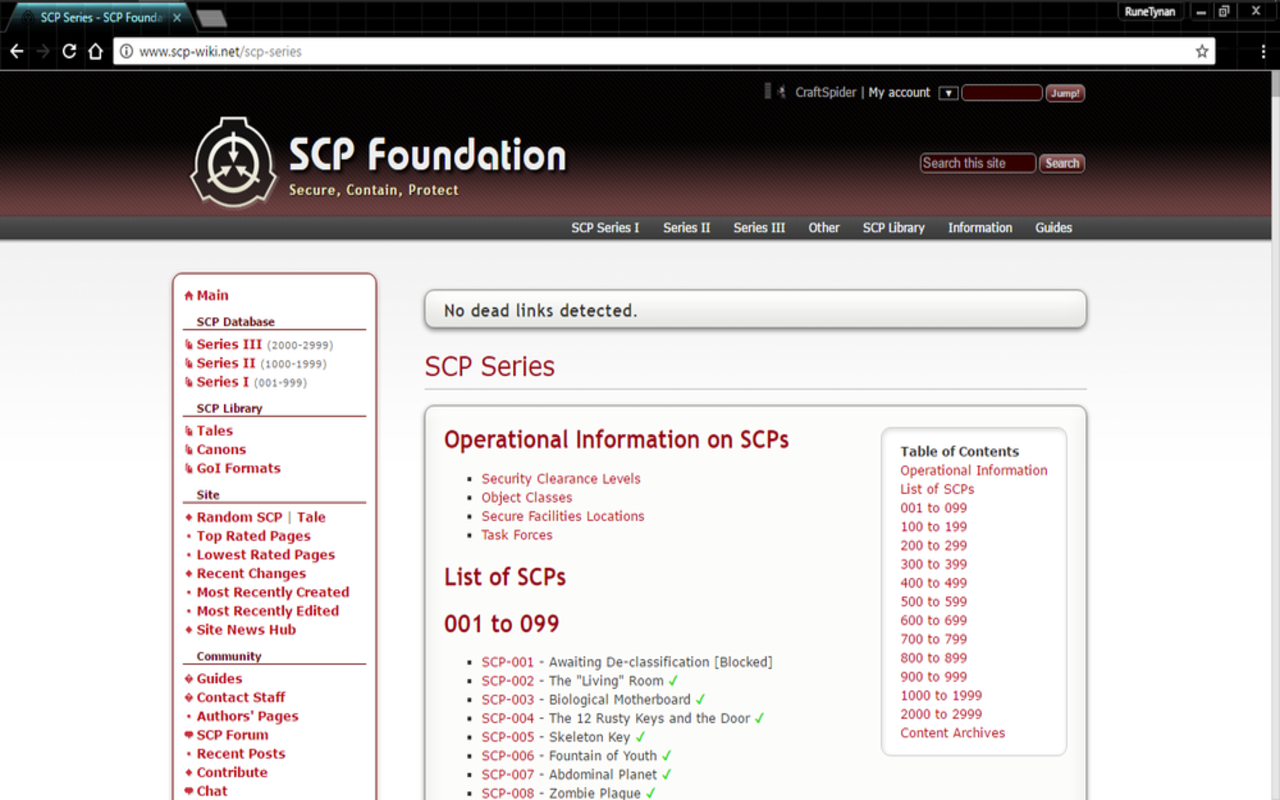Open the Series II top menu
The width and height of the screenshot is (1280, 800).
point(686,228)
